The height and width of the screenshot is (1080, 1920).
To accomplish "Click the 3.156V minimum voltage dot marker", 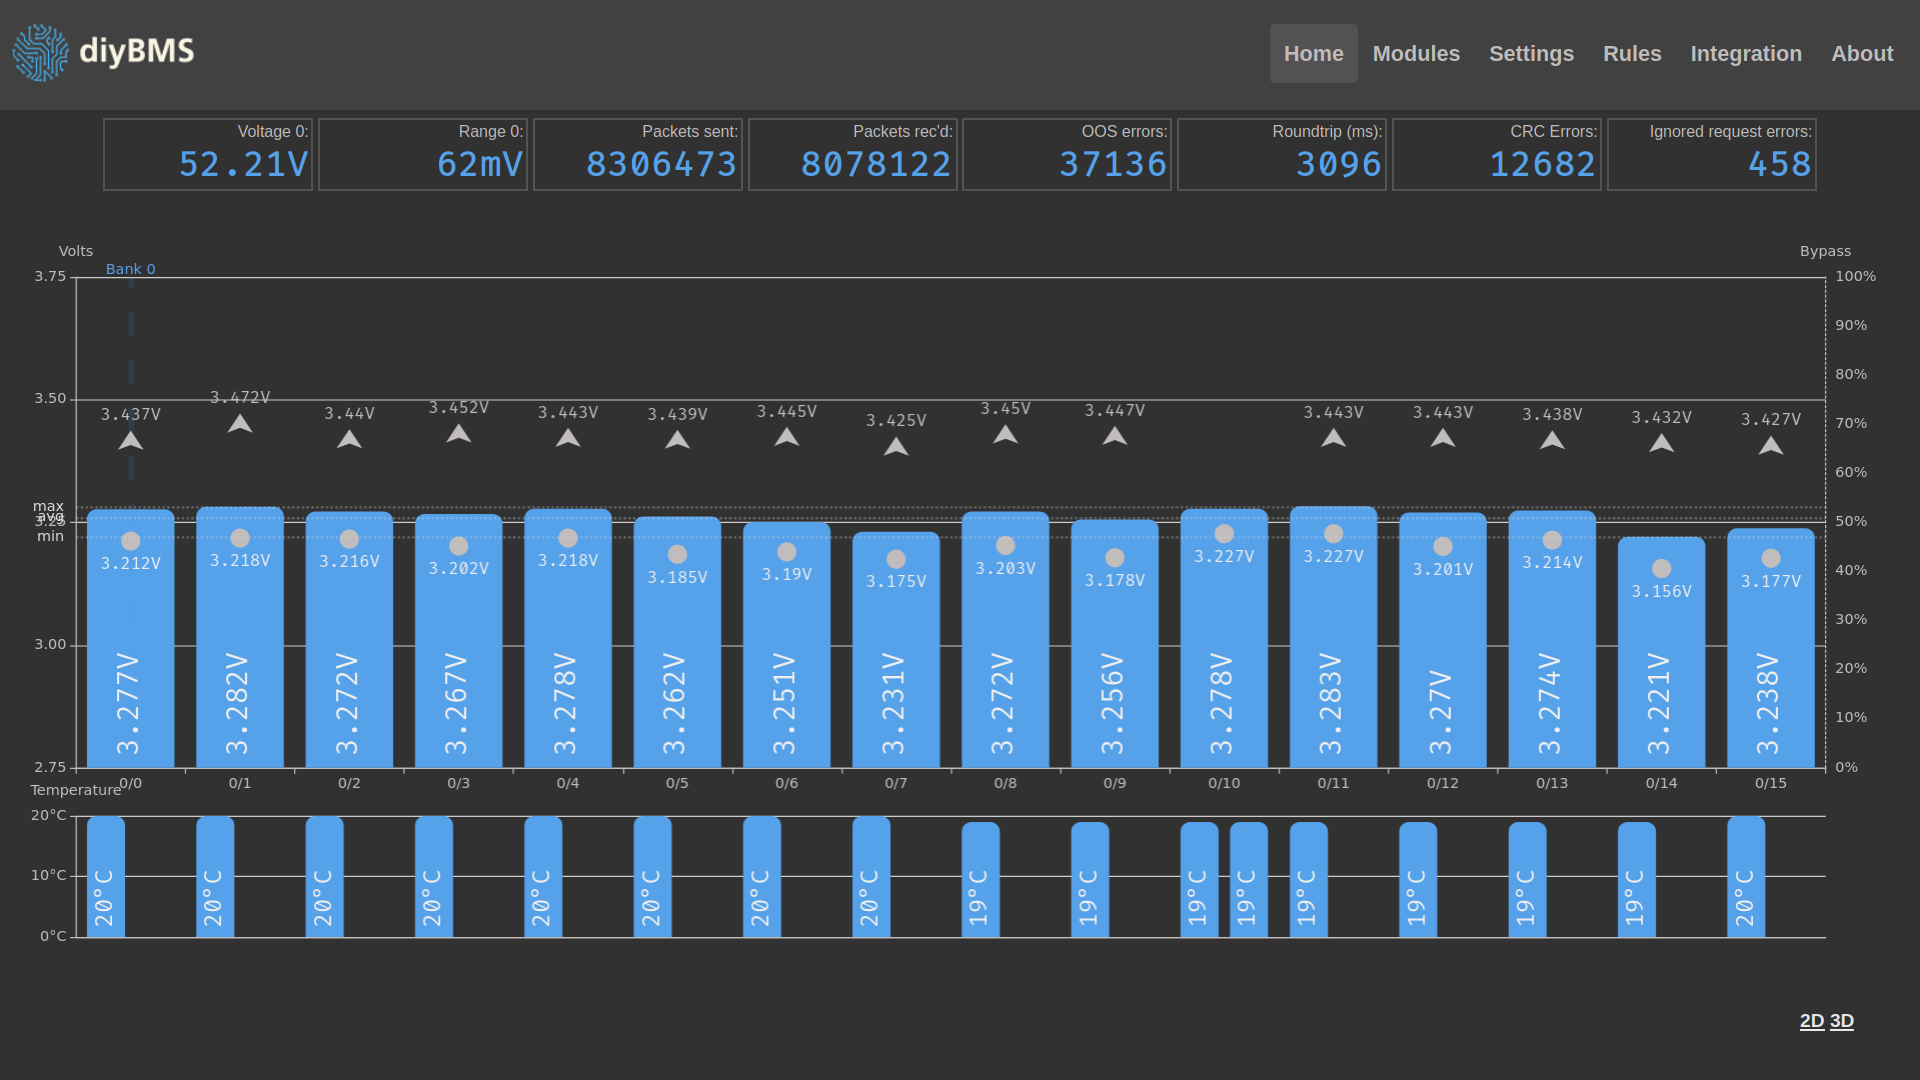I will [1661, 568].
